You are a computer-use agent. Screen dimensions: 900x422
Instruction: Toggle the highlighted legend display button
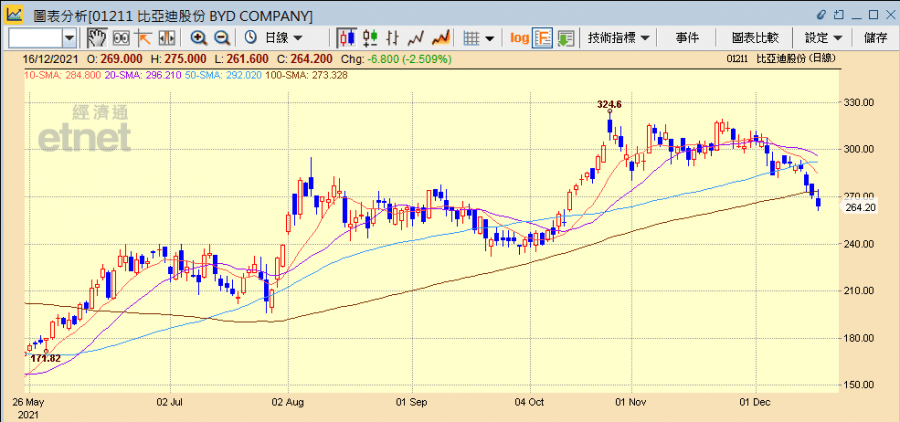click(543, 38)
